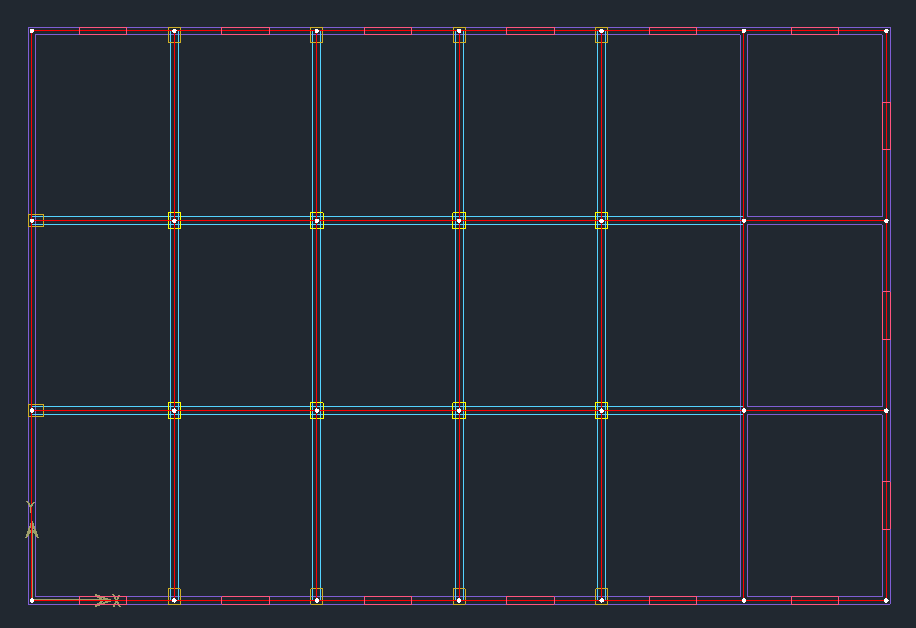The width and height of the screenshot is (916, 628).
Task: Select the white node at the top-left corner of the plan
Action: click(32, 31)
